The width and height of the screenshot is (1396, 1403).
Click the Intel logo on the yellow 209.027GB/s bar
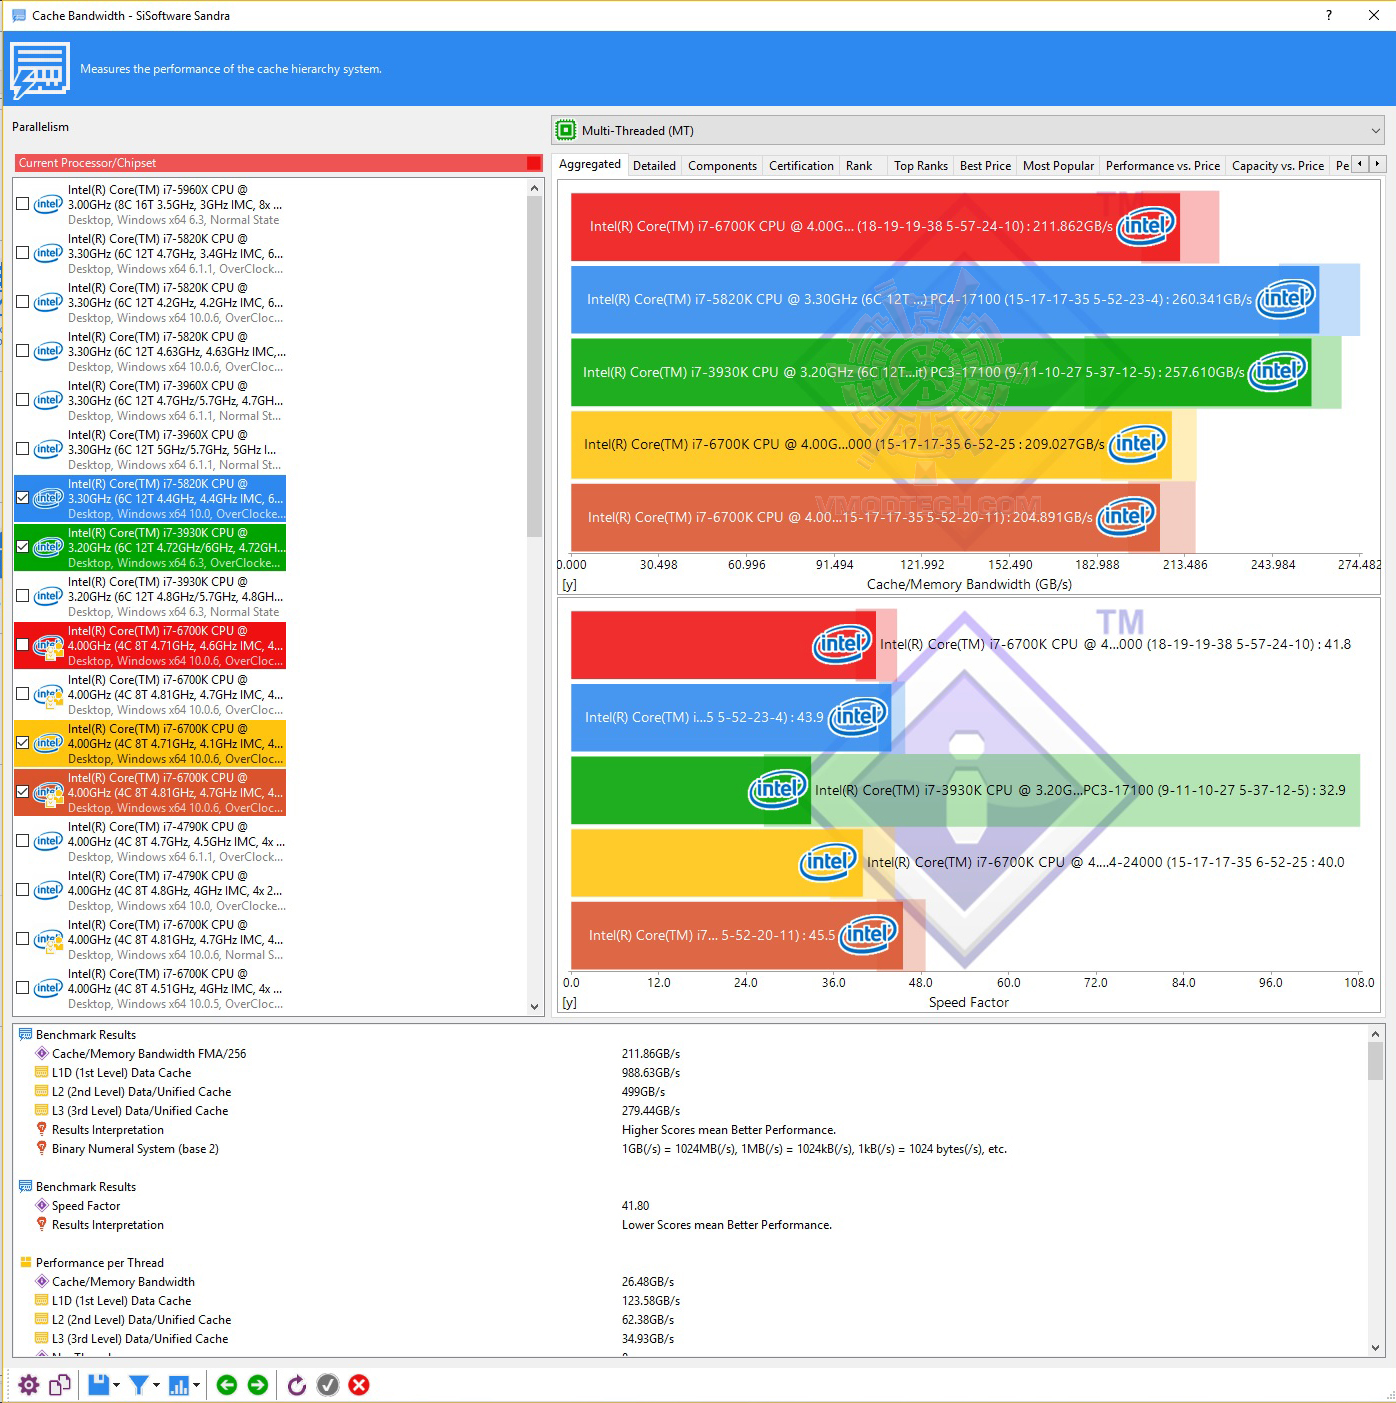point(1138,443)
